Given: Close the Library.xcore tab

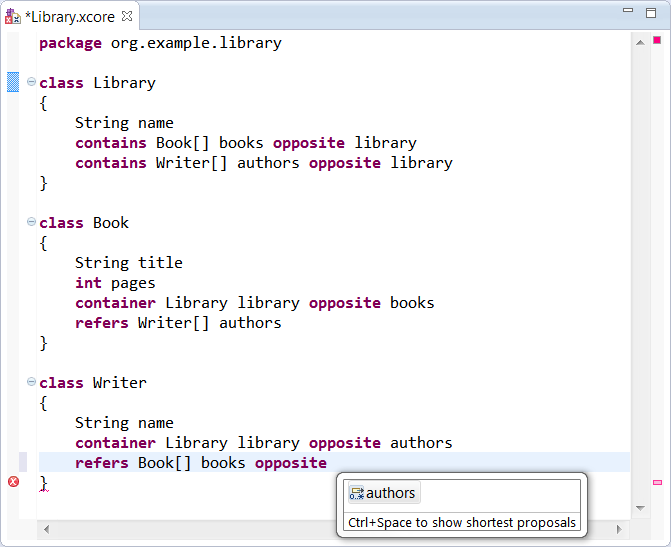Looking at the screenshot, I should [127, 16].
